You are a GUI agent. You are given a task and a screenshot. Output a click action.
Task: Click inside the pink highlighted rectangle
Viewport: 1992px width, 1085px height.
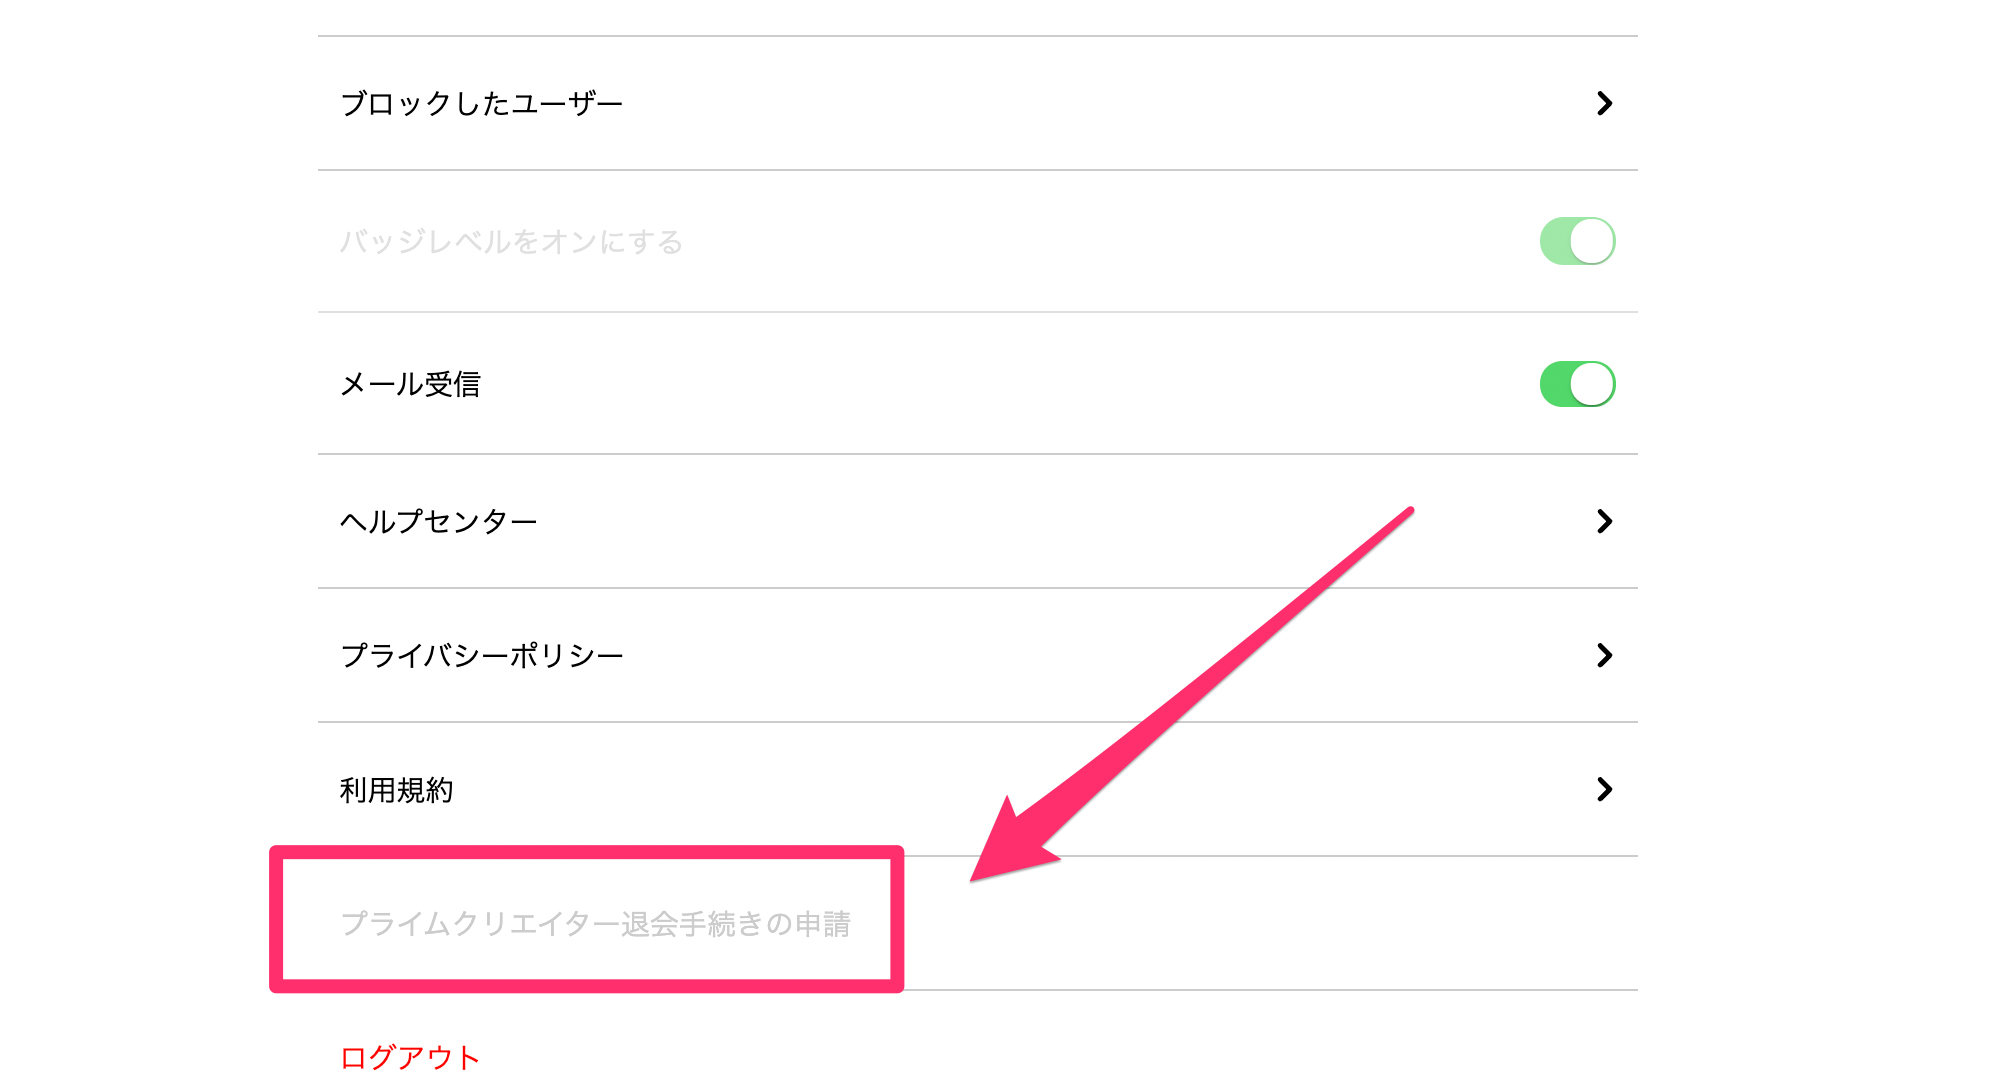point(590,922)
